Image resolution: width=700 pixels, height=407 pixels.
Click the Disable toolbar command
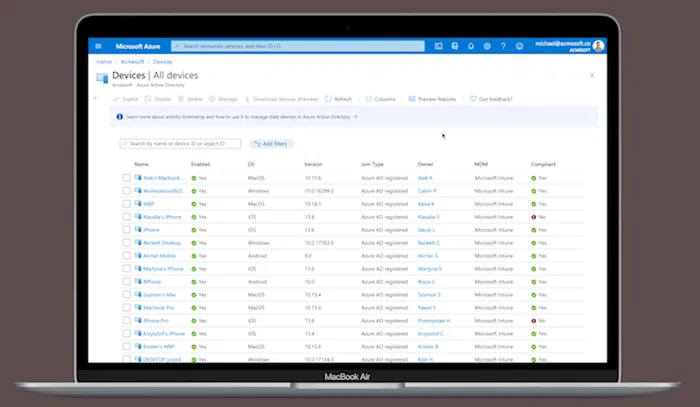tap(158, 99)
